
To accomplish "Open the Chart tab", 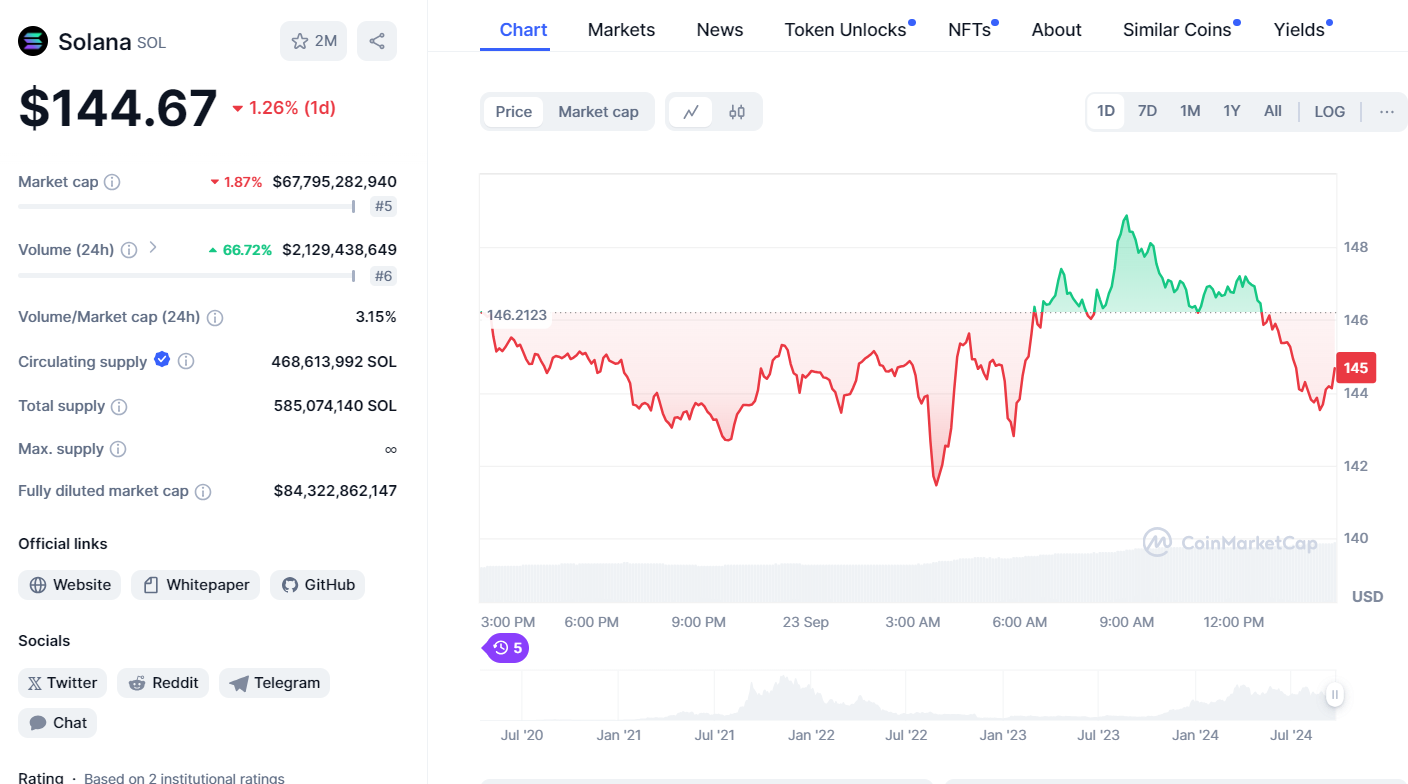I will (x=523, y=30).
